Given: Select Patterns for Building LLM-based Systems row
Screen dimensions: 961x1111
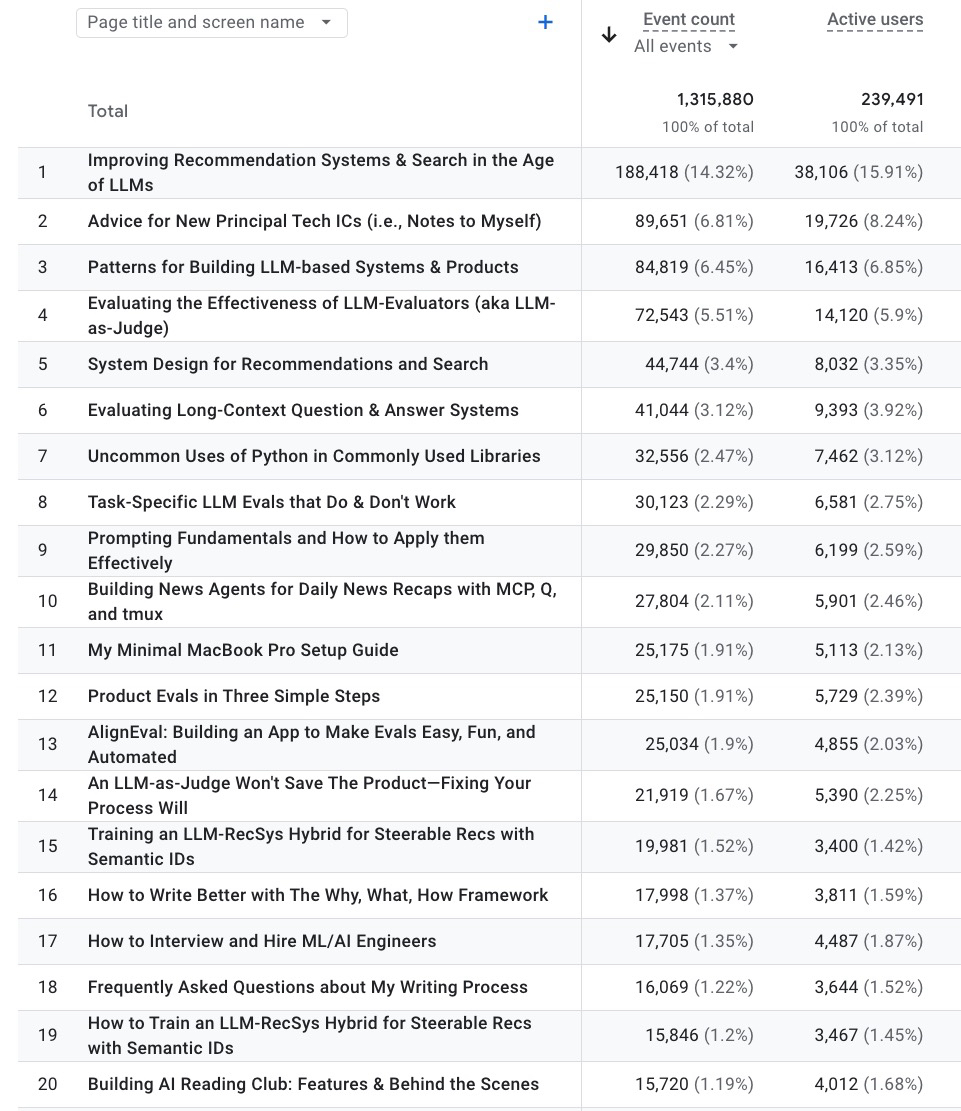Looking at the screenshot, I should [303, 267].
